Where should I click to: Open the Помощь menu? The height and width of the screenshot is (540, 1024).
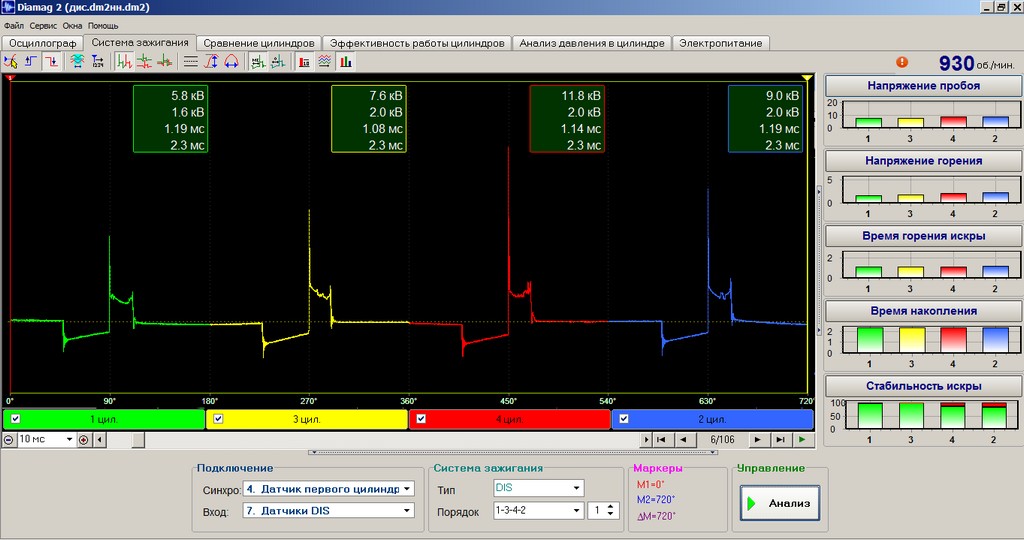[103, 26]
